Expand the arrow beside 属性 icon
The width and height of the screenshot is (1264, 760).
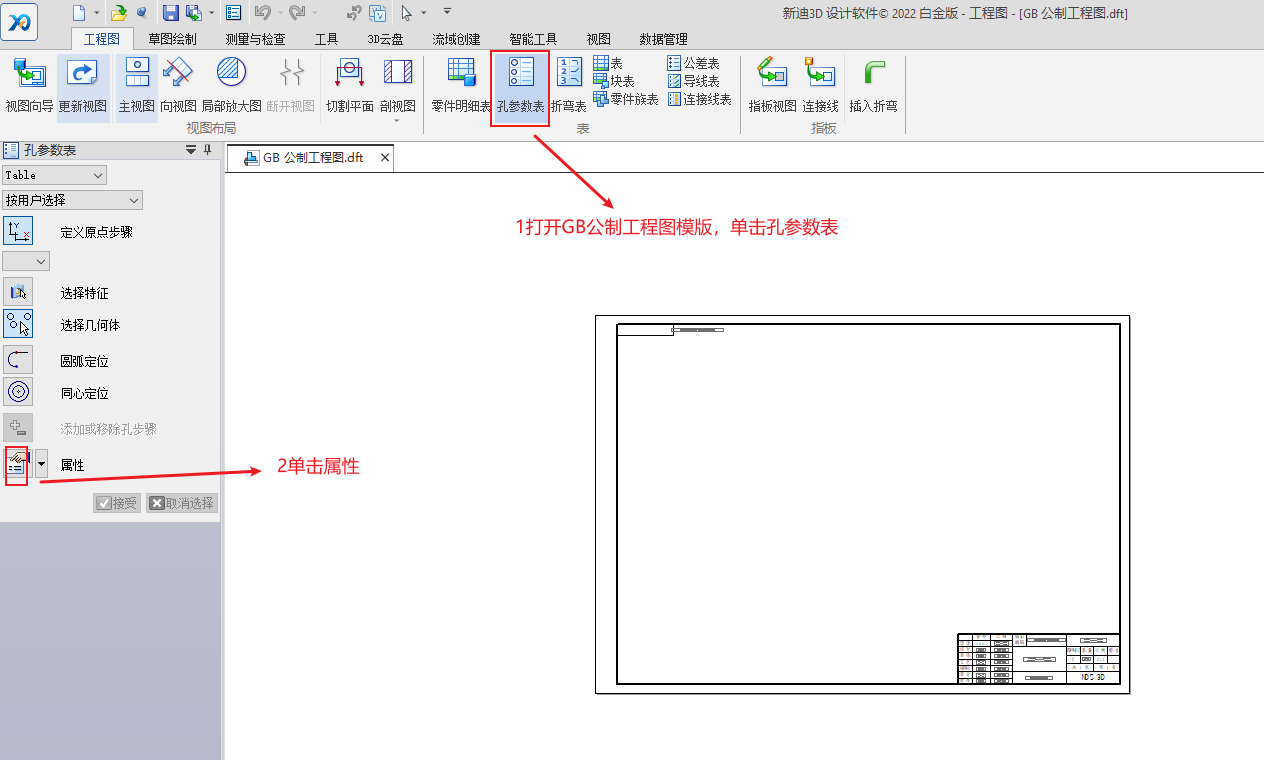tap(41, 464)
